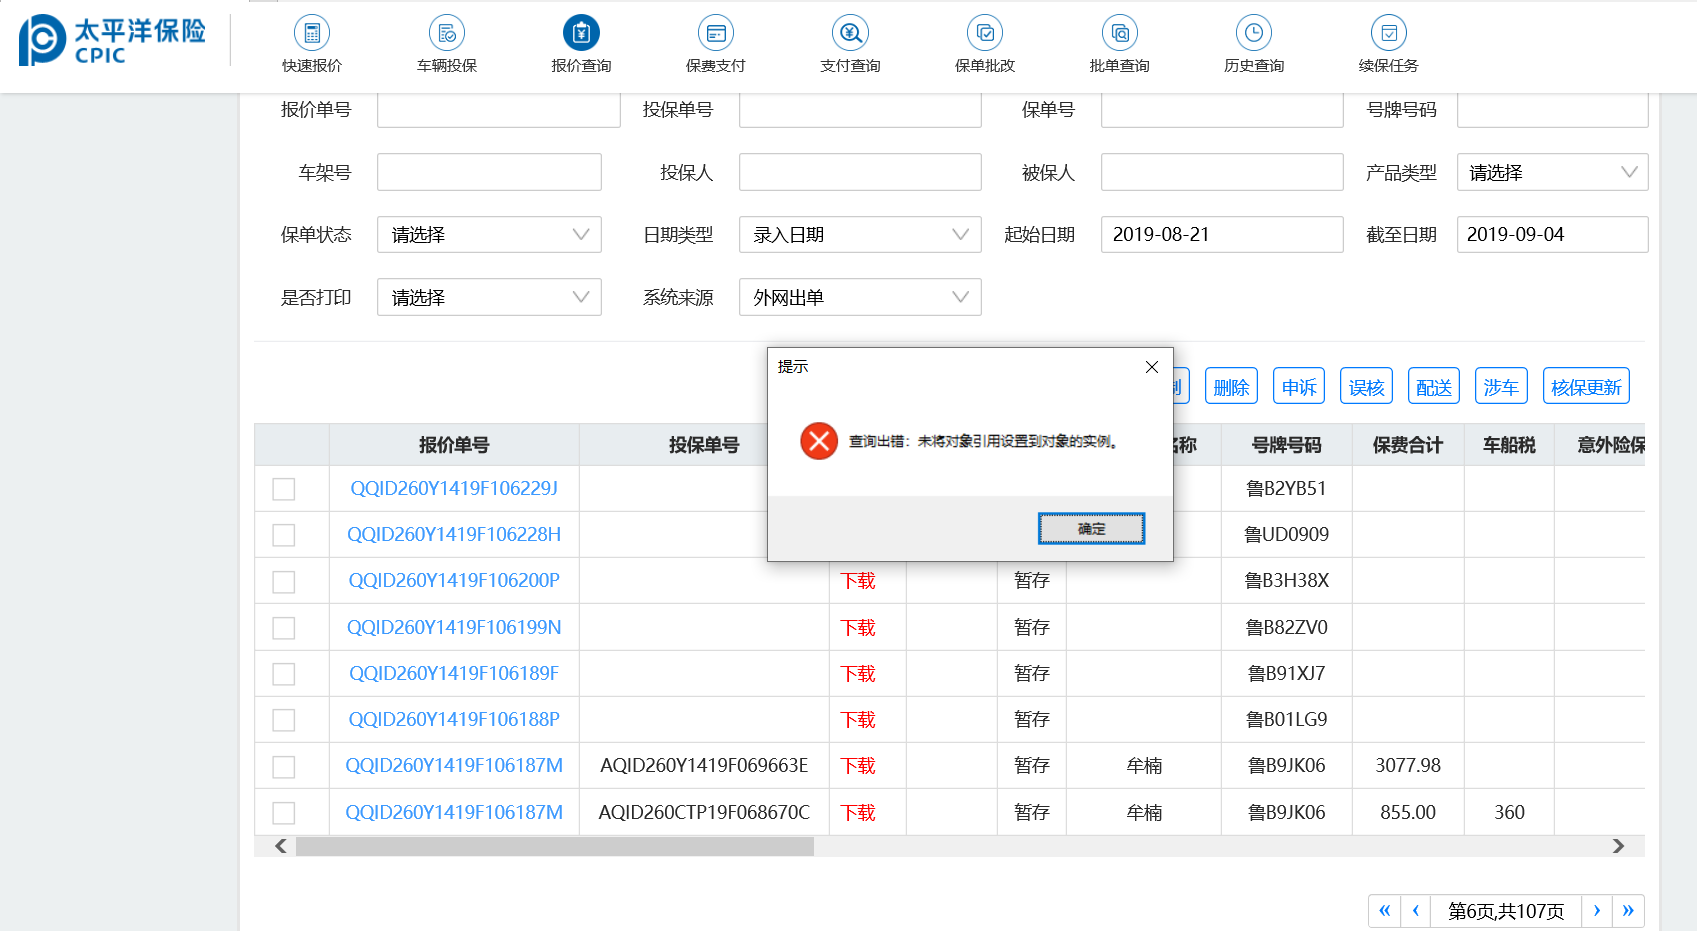Focus the 车架号 VIN input field
This screenshot has height=931, width=1697.
coord(489,173)
